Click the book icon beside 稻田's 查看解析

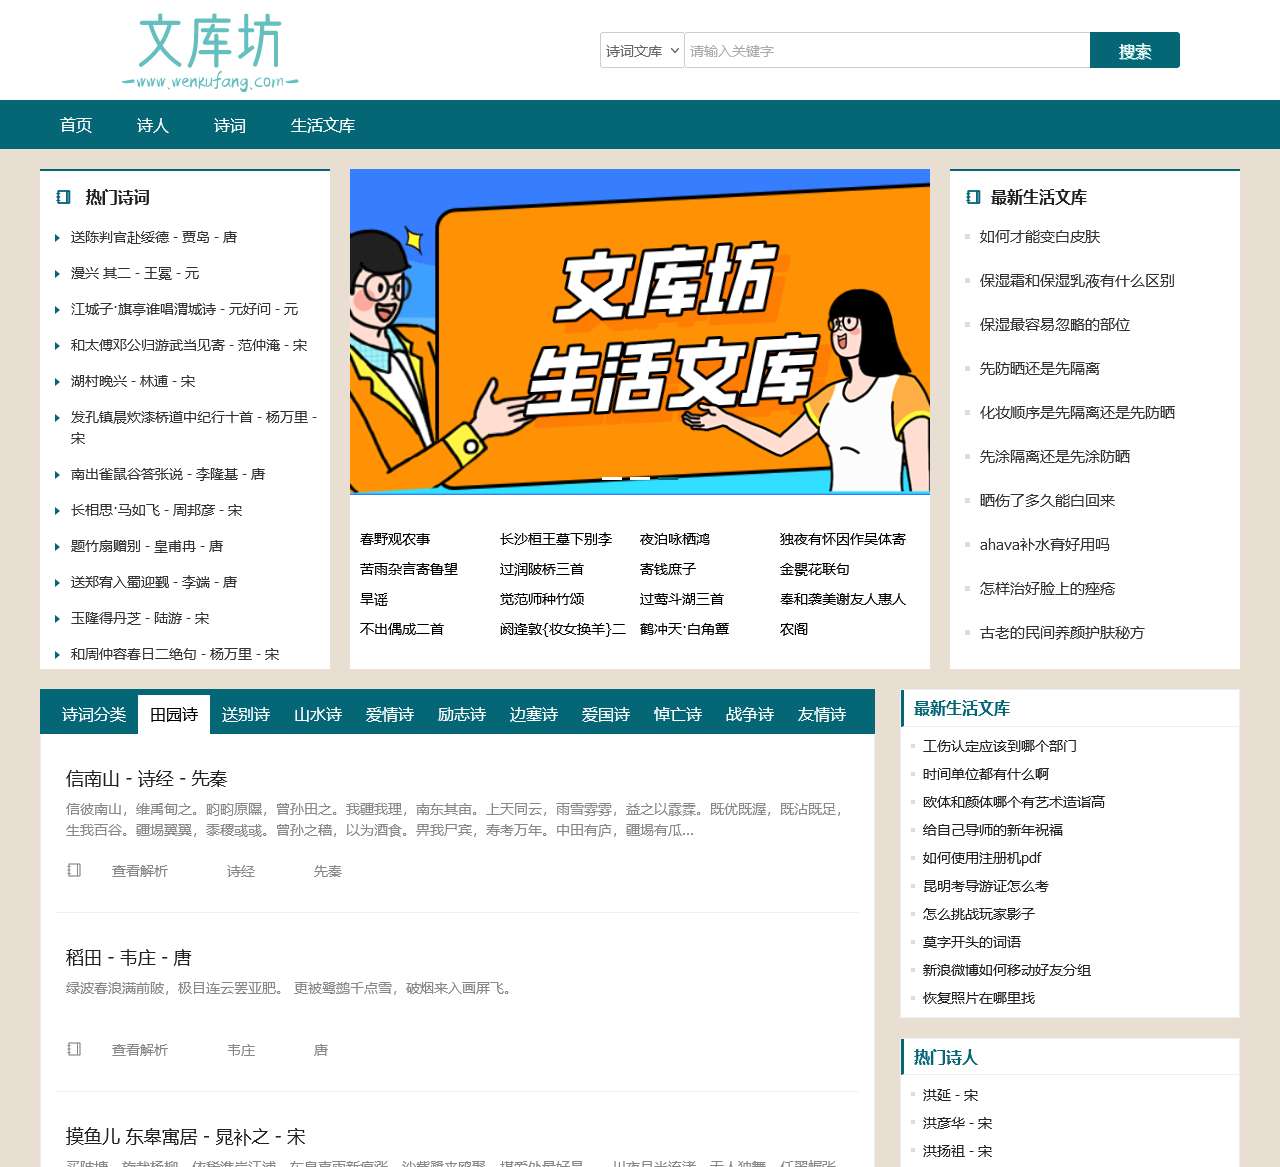[74, 1049]
